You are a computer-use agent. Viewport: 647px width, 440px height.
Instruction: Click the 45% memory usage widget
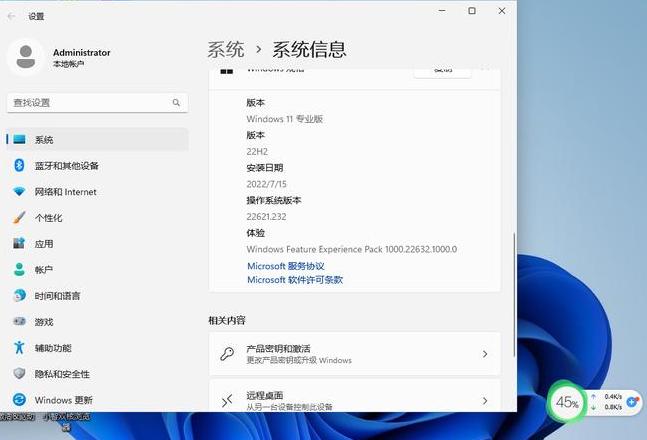pos(567,402)
